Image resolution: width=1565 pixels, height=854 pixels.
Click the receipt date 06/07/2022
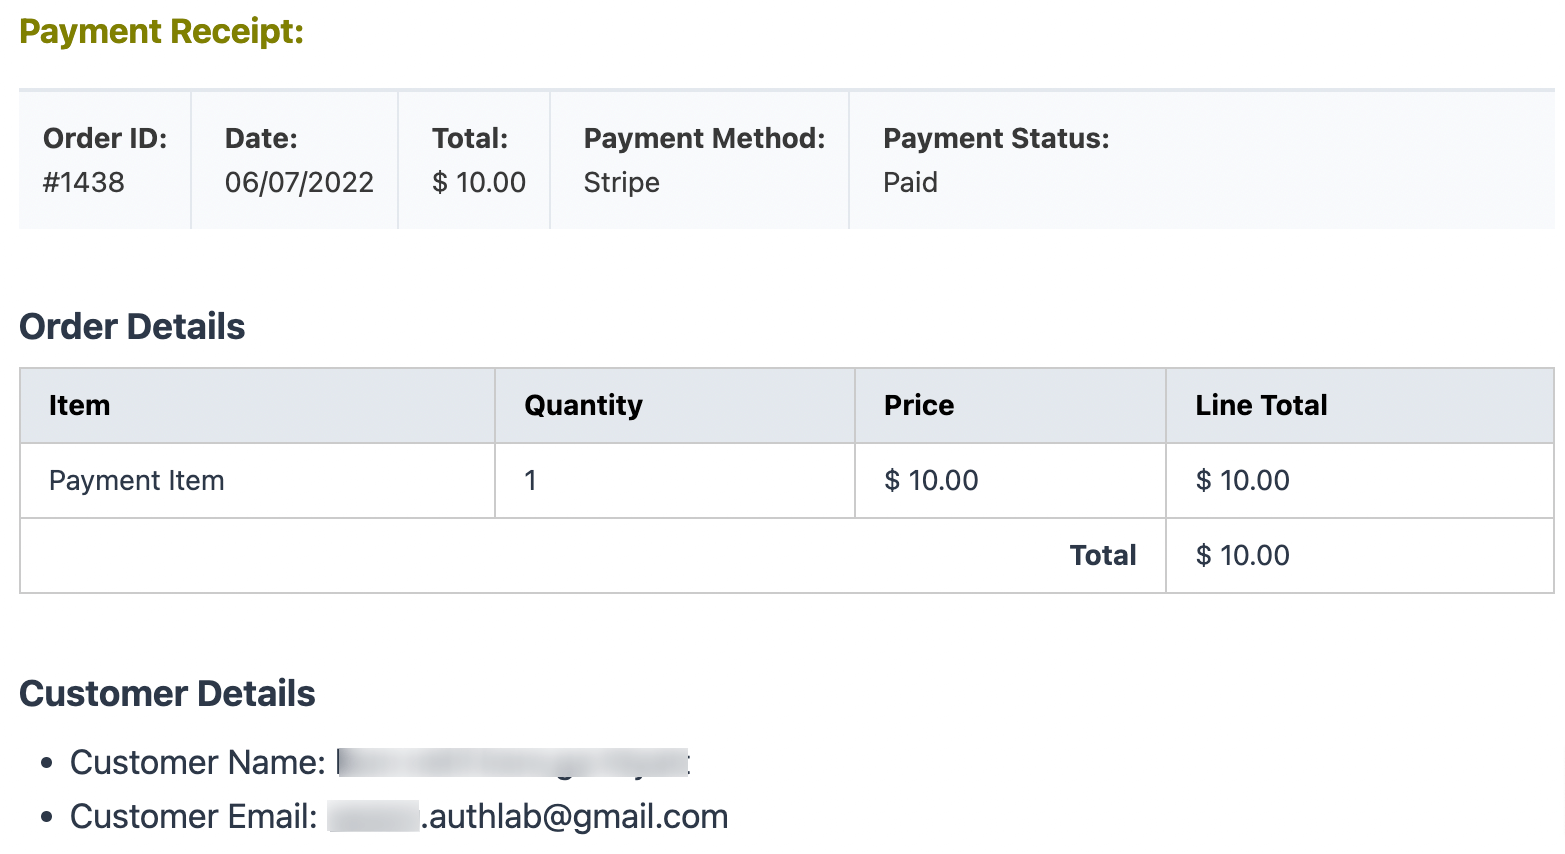[299, 182]
